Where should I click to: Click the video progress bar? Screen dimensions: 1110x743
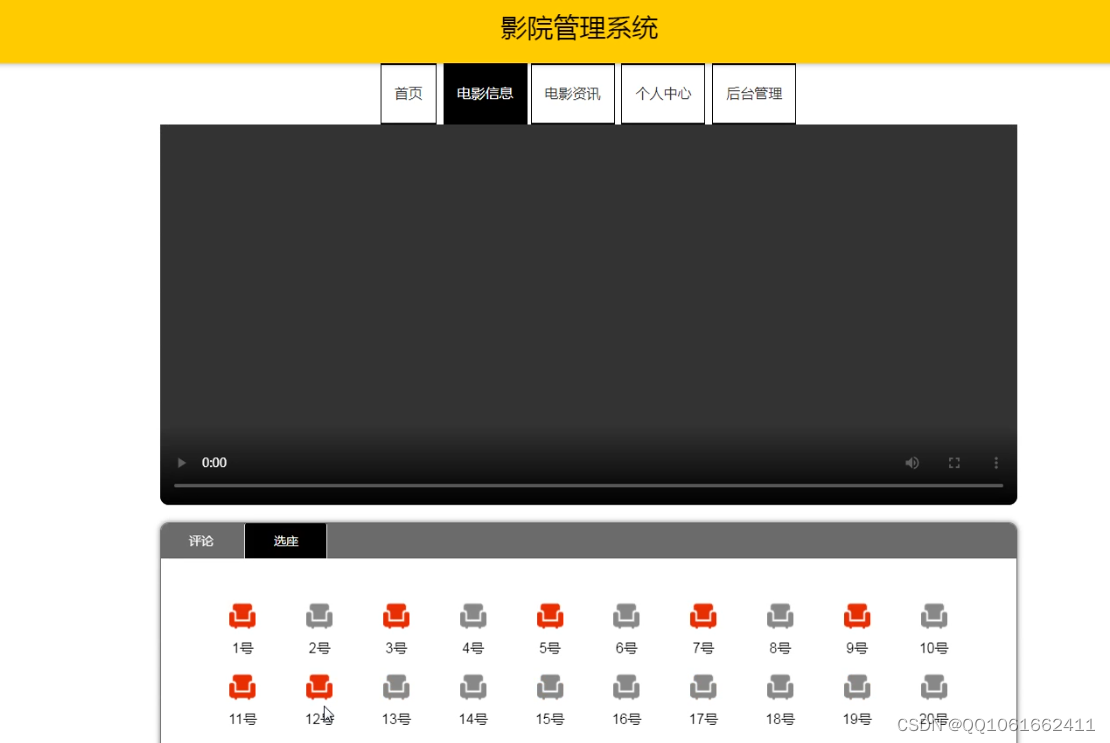(588, 486)
